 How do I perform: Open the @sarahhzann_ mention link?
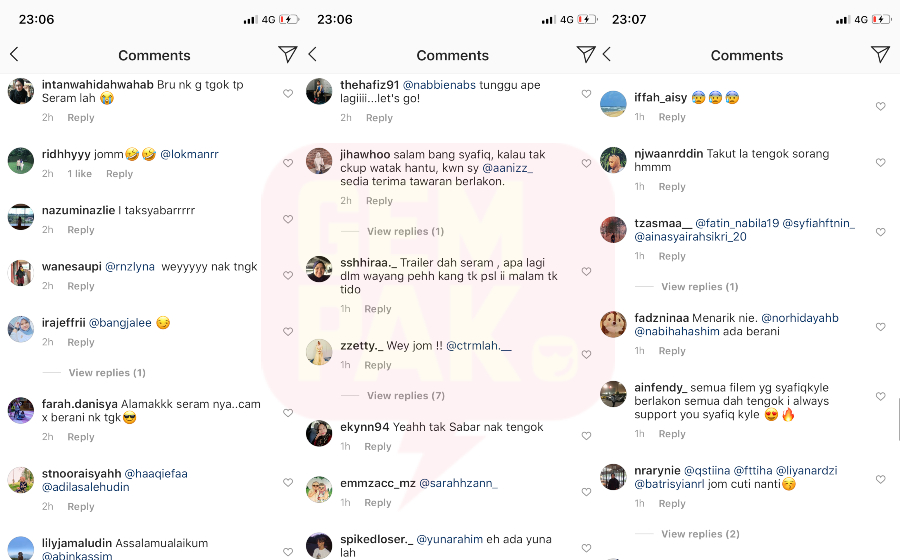[x=458, y=483]
